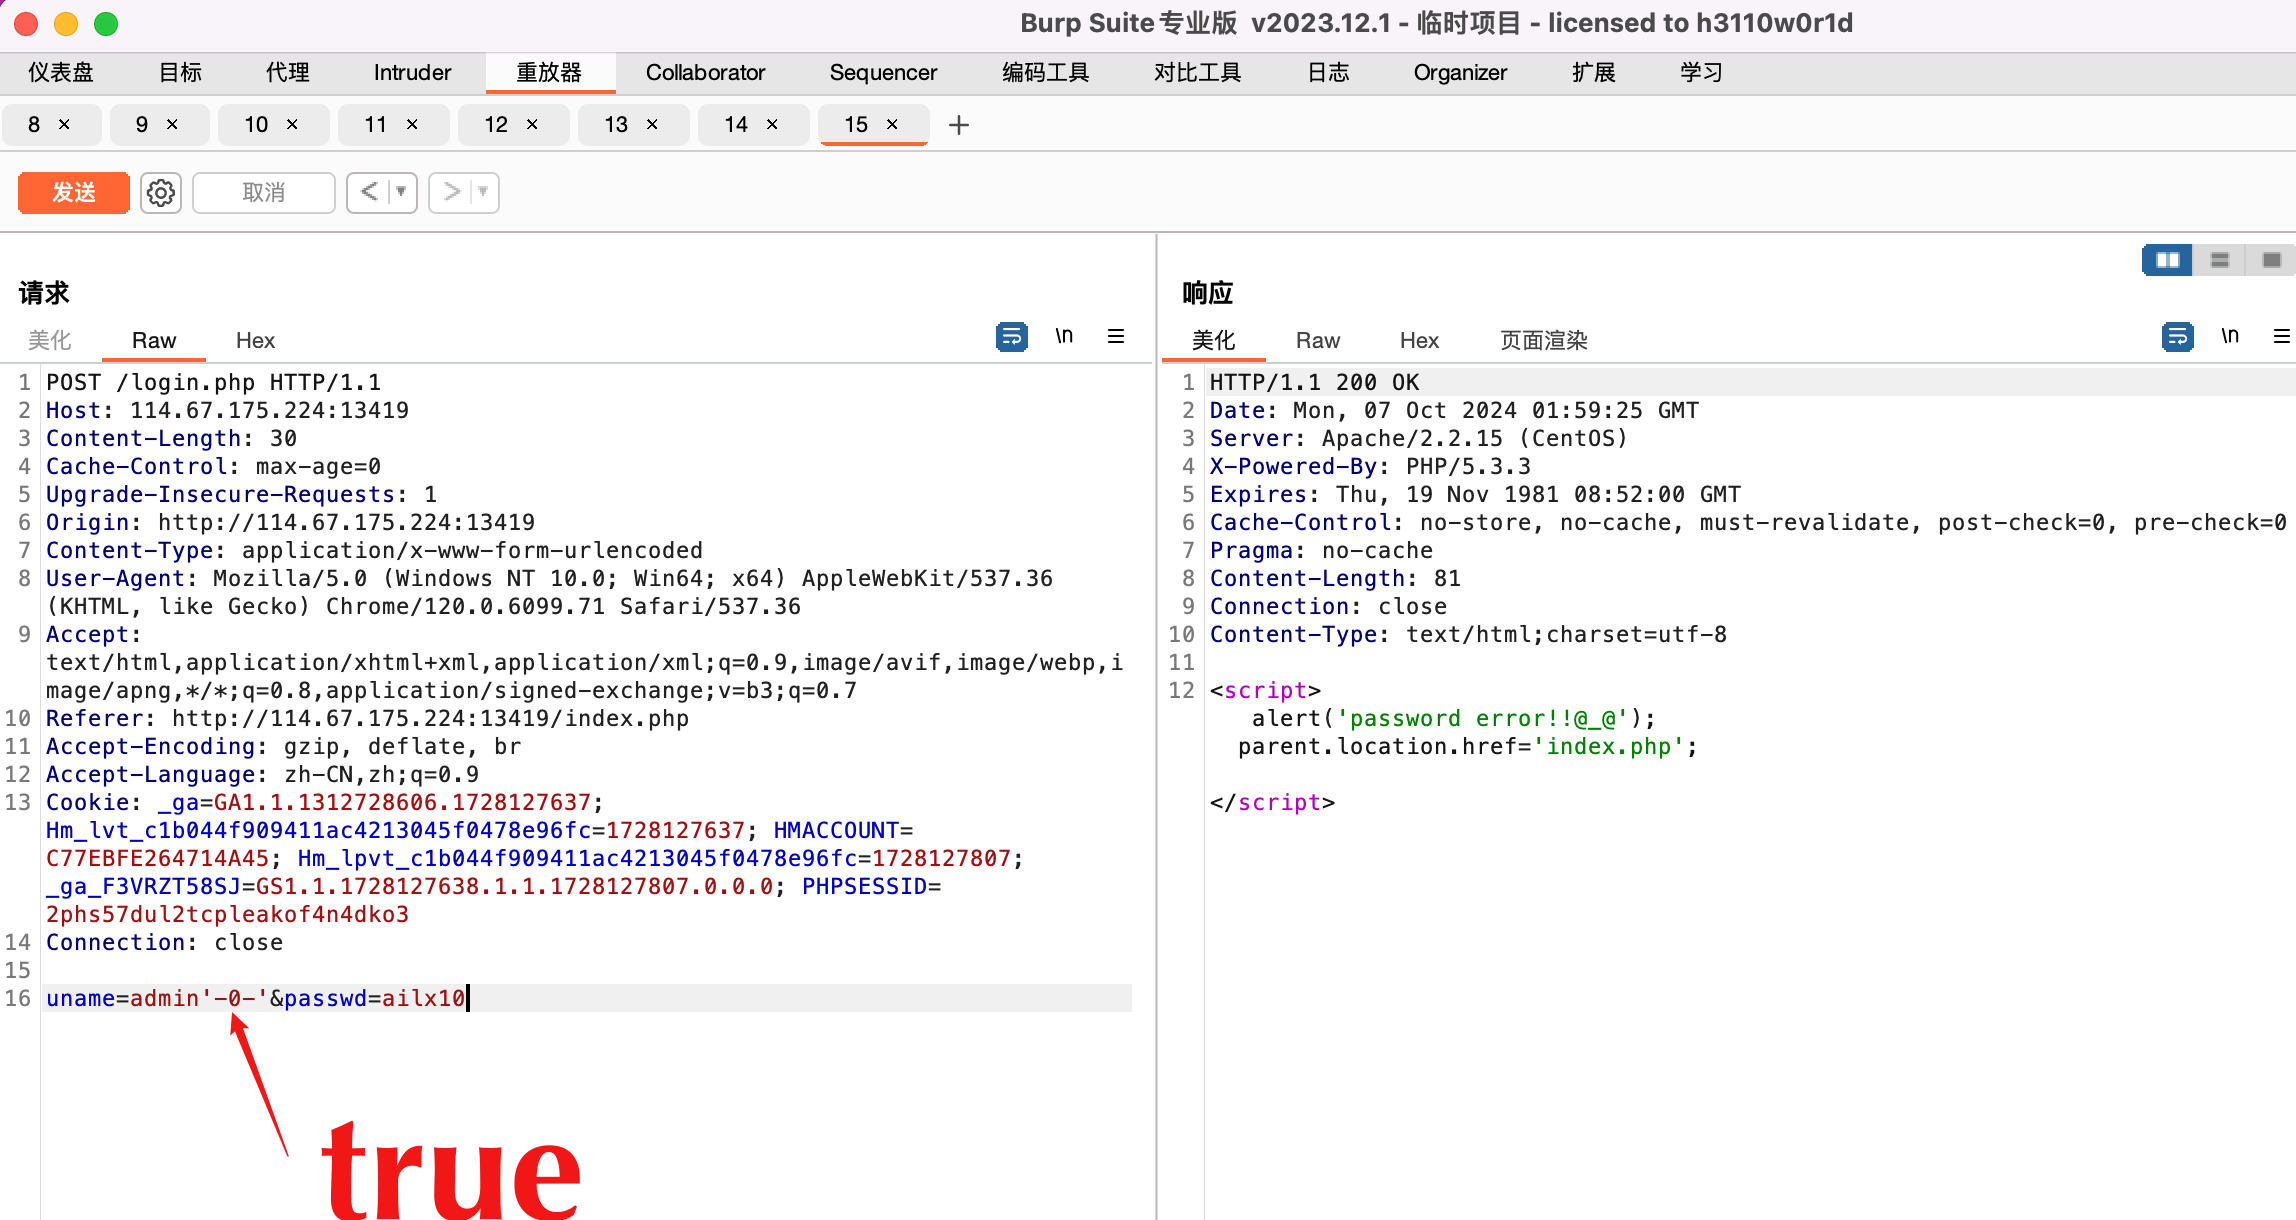This screenshot has width=2296, height=1220.
Task: Click the 发送 send button
Action: click(73, 192)
